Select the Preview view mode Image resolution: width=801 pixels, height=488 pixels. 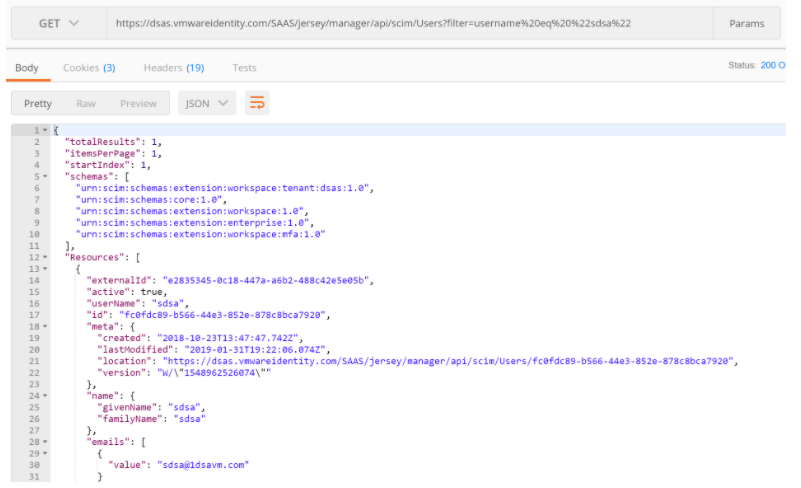tap(138, 103)
